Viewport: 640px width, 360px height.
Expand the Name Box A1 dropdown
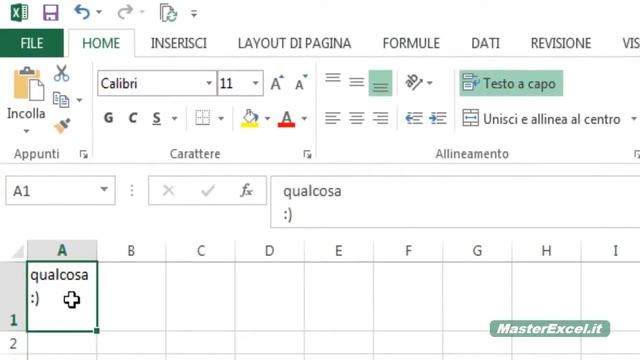click(x=104, y=190)
